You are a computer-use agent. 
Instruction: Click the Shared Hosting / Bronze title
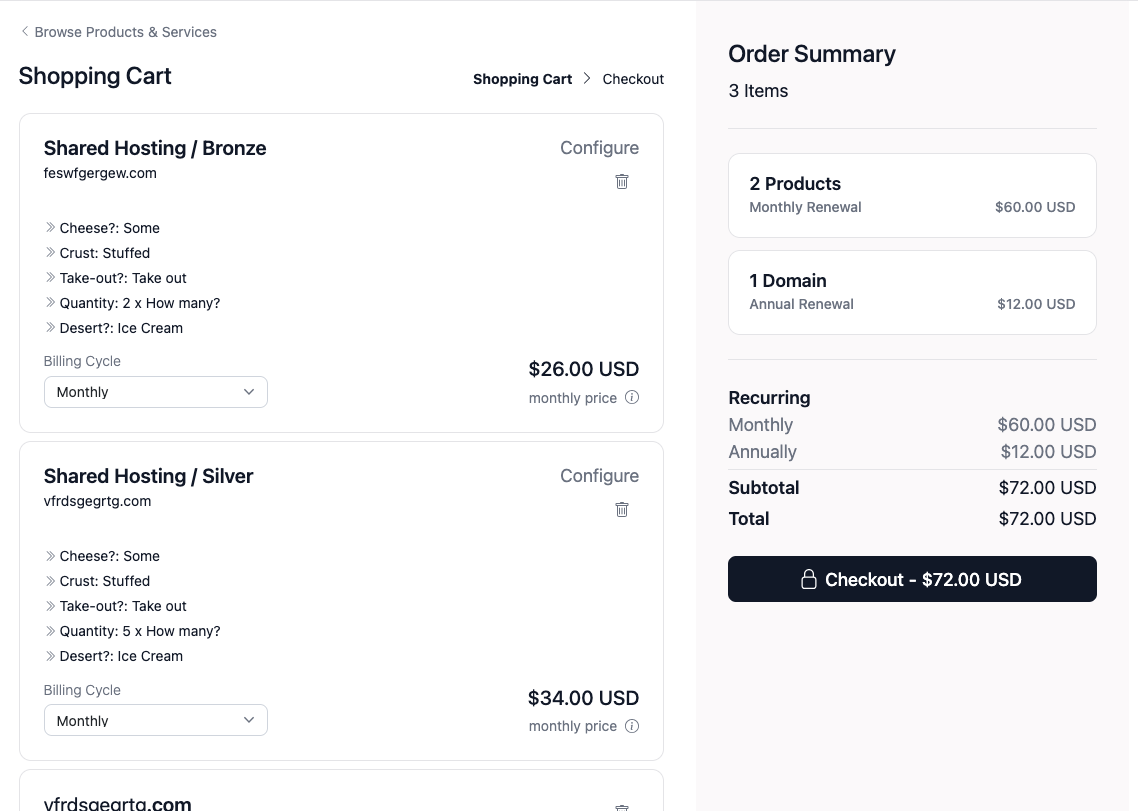click(x=155, y=148)
